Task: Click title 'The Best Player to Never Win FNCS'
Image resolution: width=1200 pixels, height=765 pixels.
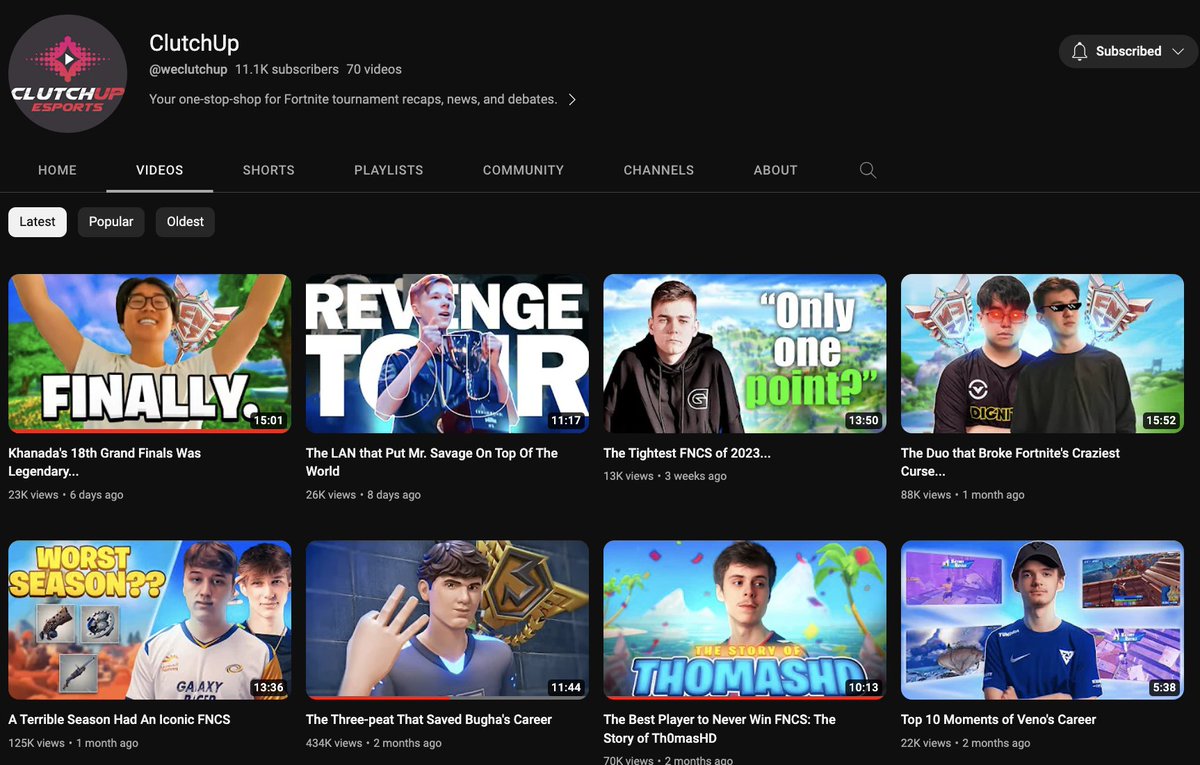Action: [720, 728]
